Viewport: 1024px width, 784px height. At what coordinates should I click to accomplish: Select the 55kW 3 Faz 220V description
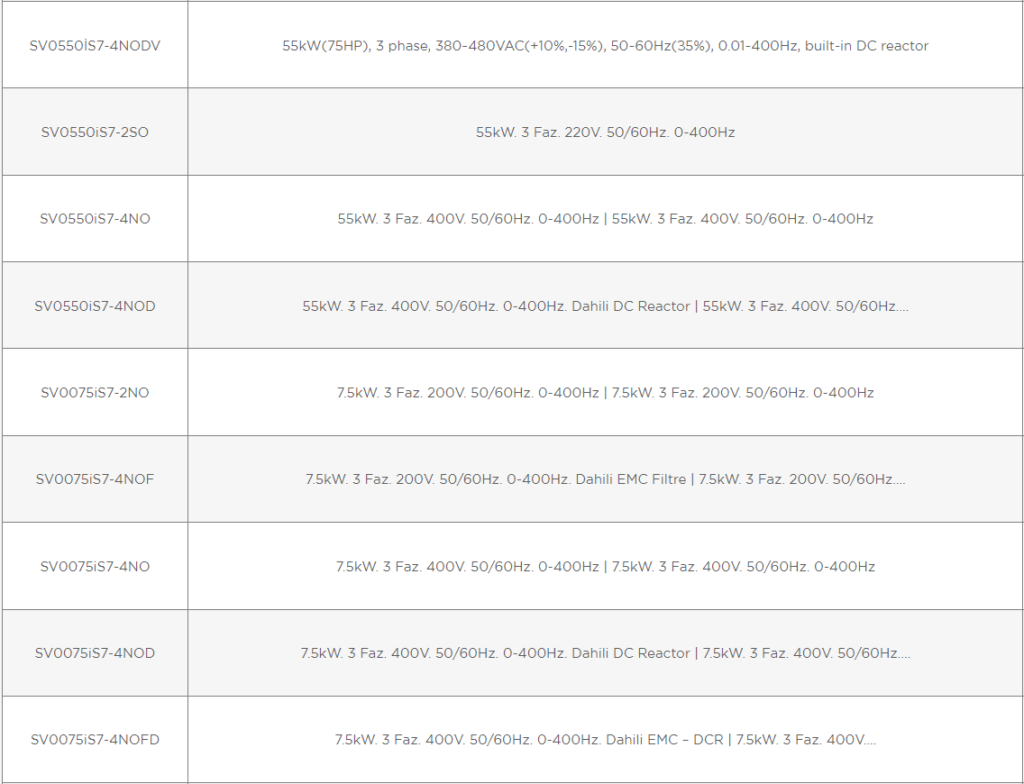[605, 132]
